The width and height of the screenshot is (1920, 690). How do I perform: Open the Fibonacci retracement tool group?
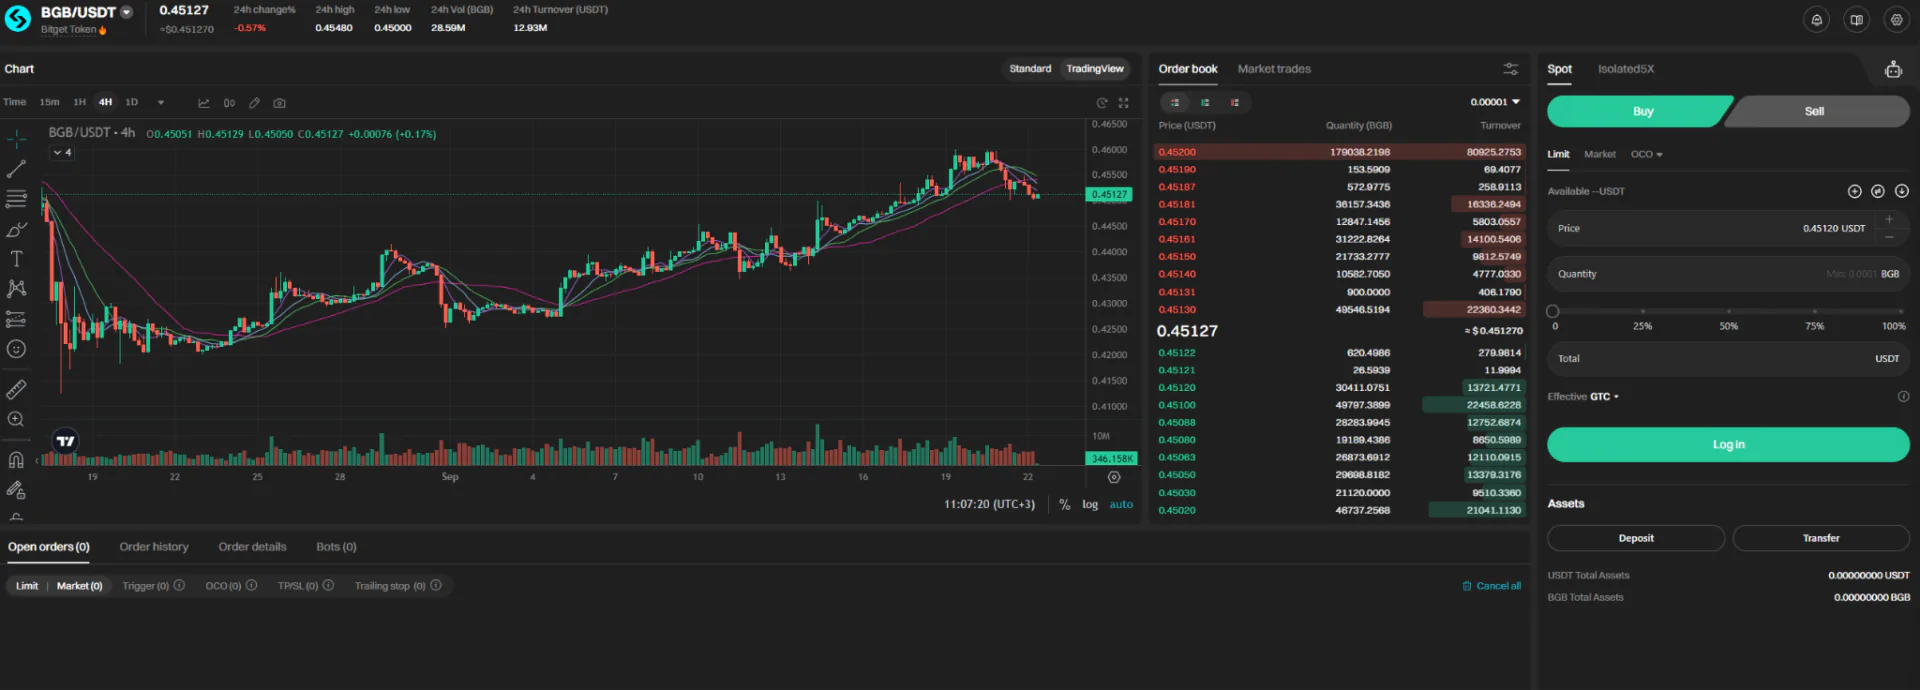coord(16,199)
